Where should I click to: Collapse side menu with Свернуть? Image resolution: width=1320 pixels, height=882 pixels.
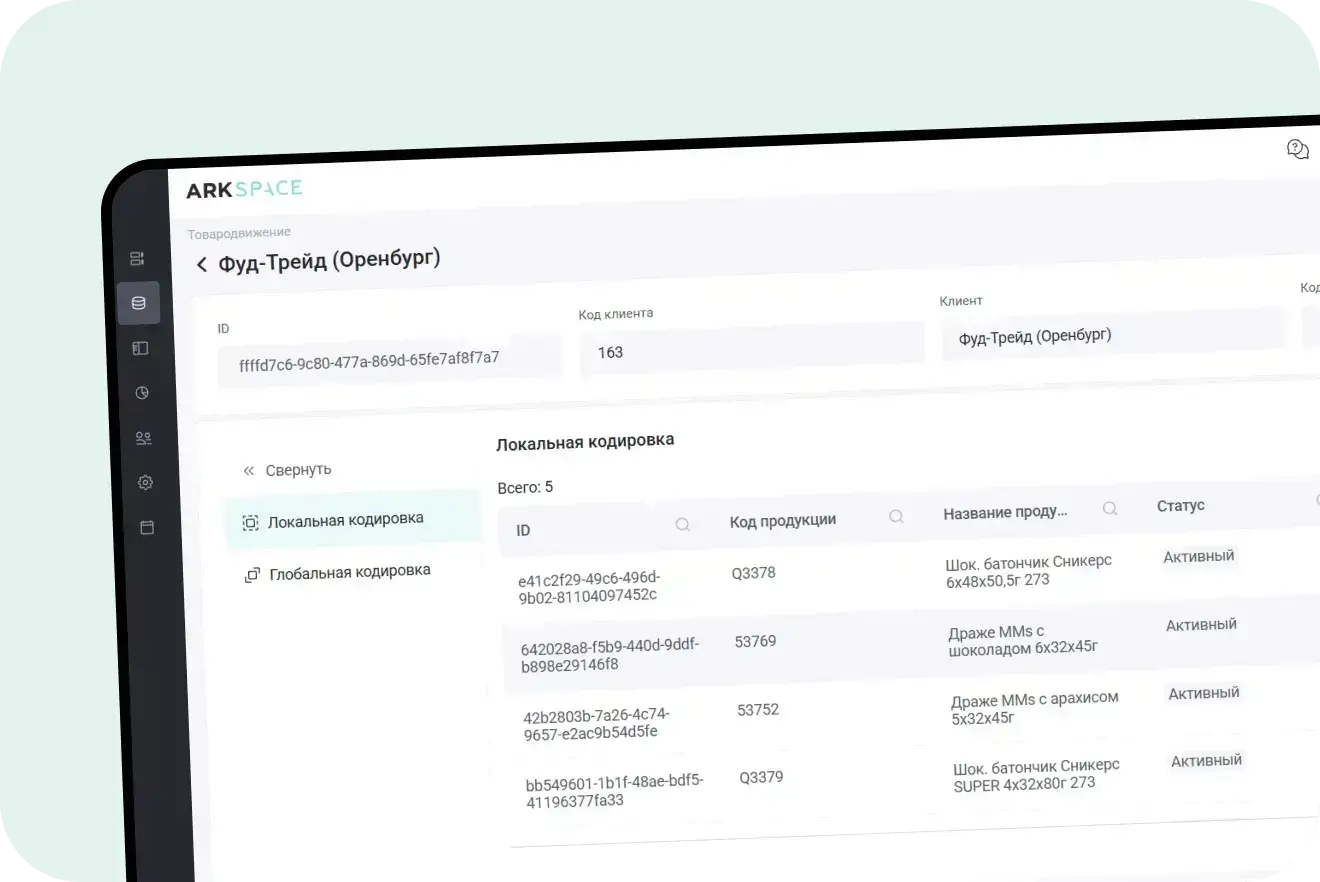(287, 470)
